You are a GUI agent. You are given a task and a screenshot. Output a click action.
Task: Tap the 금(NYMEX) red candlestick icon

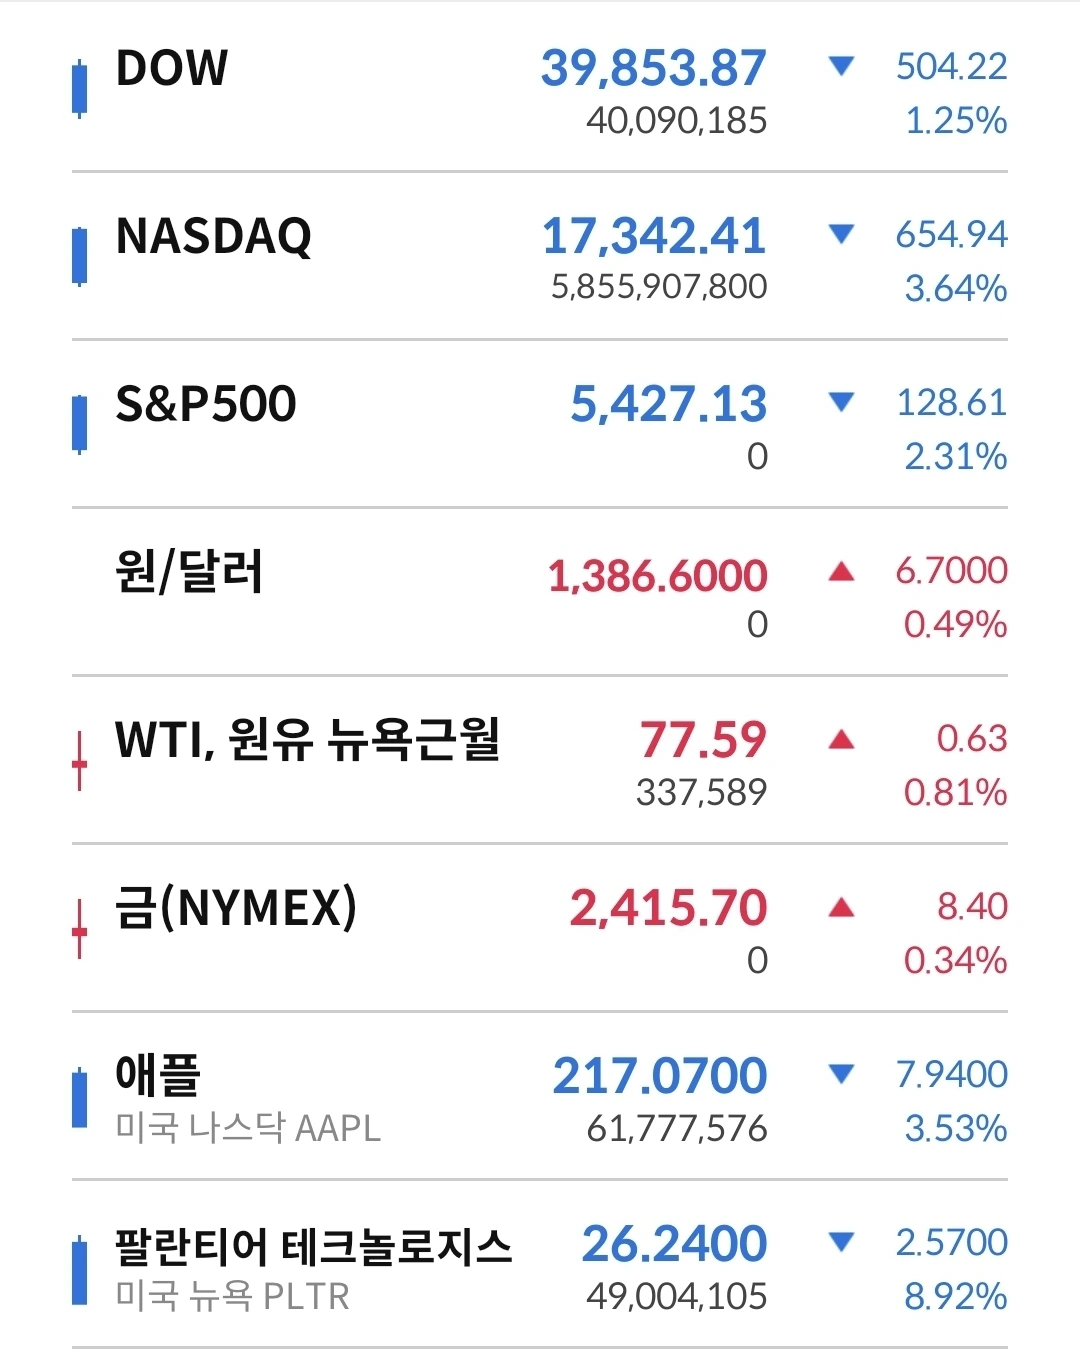tap(80, 929)
